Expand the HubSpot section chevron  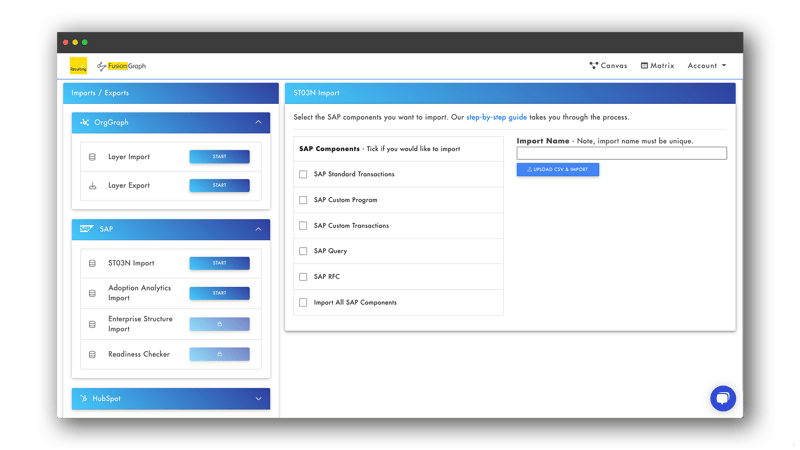coord(258,398)
